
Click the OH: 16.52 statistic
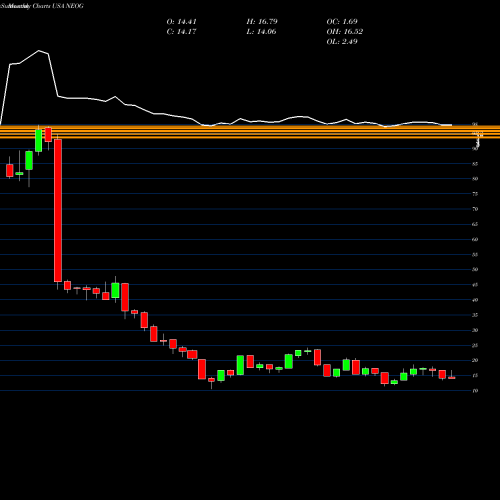345,32
